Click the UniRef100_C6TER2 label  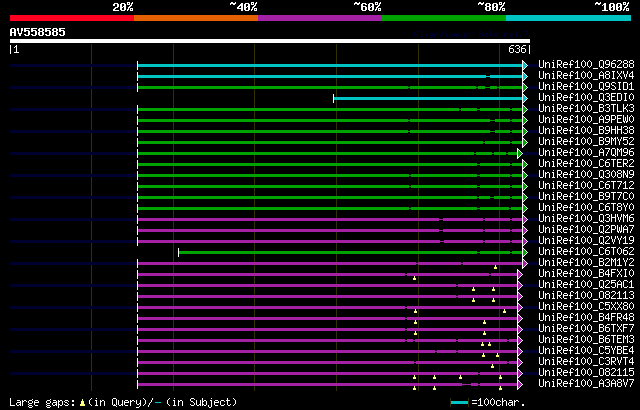pos(586,164)
